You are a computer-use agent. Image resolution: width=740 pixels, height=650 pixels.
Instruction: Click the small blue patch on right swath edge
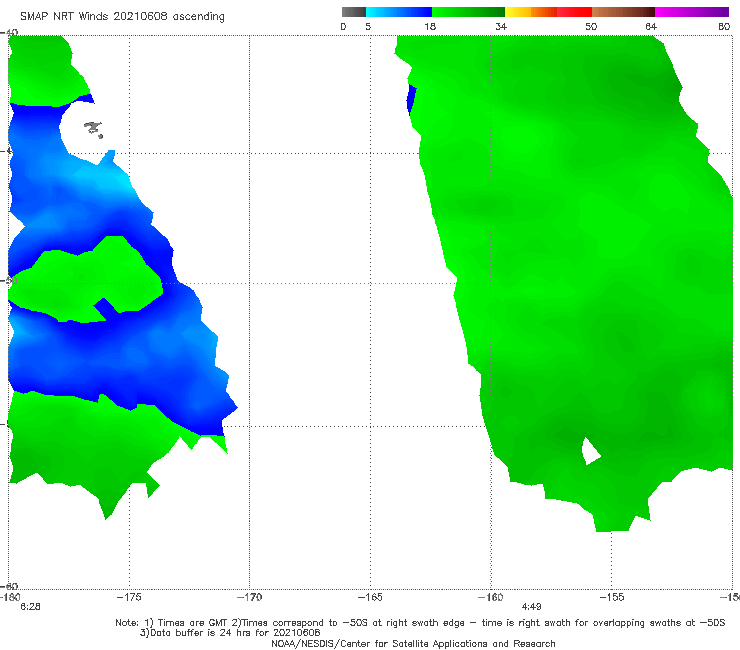point(411,100)
